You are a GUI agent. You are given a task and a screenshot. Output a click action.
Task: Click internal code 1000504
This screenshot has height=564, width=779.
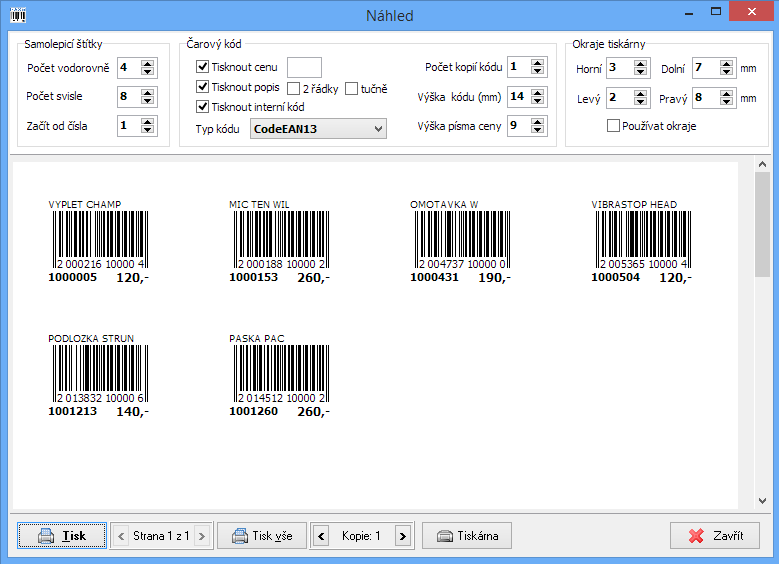click(616, 277)
